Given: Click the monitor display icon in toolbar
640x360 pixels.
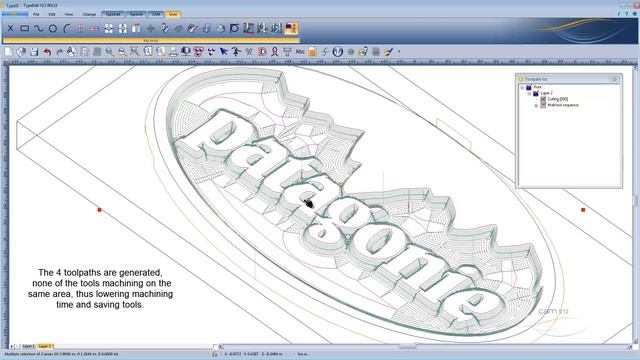Looking at the screenshot, I should tap(186, 51).
